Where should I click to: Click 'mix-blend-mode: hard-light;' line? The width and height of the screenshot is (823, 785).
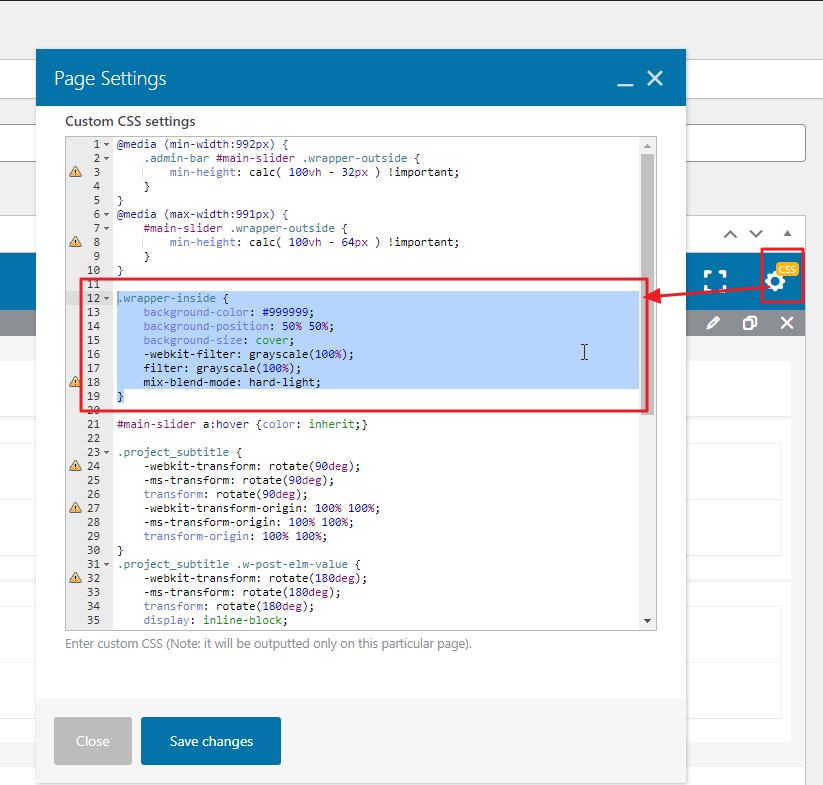[x=231, y=382]
